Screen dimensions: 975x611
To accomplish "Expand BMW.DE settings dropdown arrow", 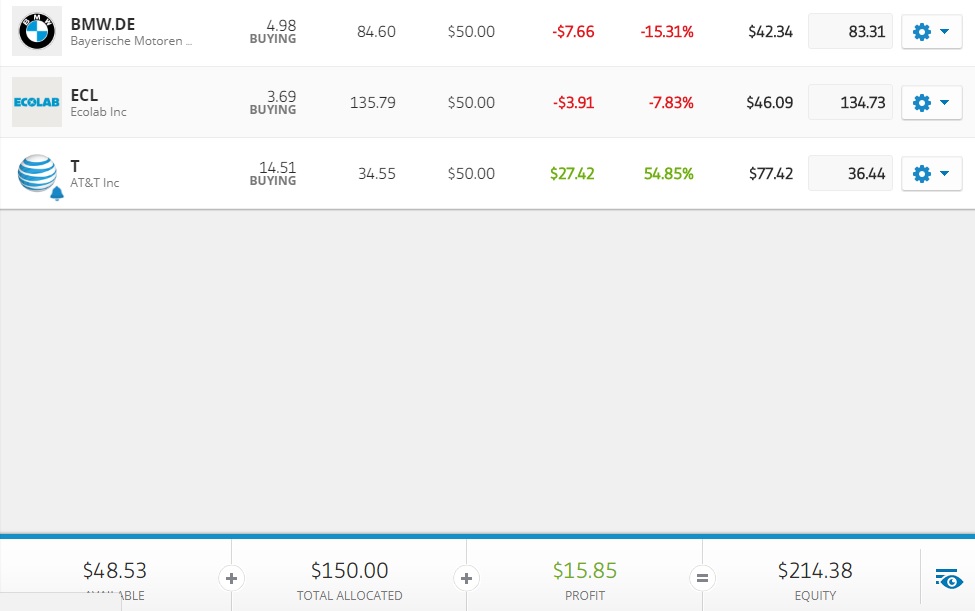I will coord(945,32).
